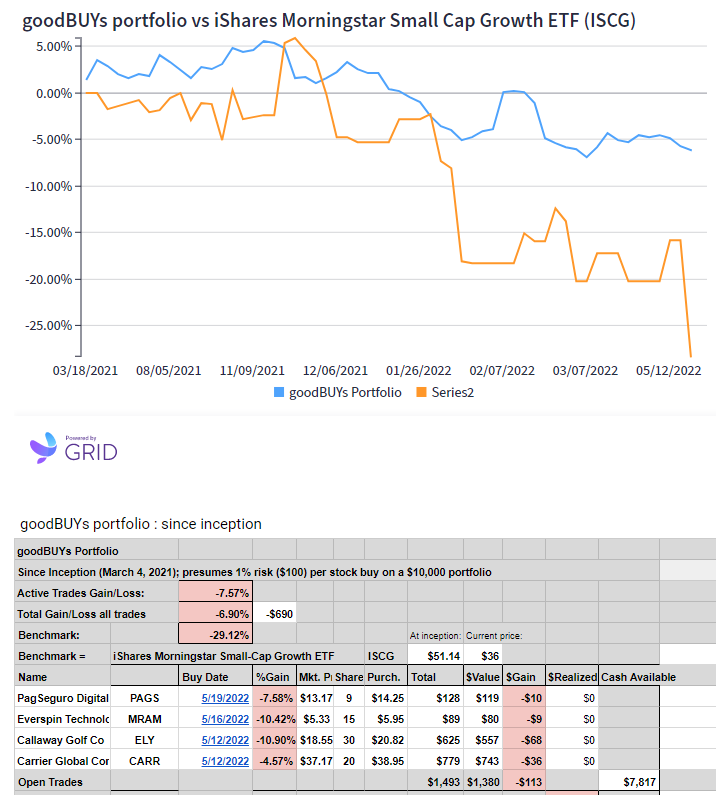Viewport: 716px width, 795px height.
Task: Click the Cash Available column header
Action: 638,677
